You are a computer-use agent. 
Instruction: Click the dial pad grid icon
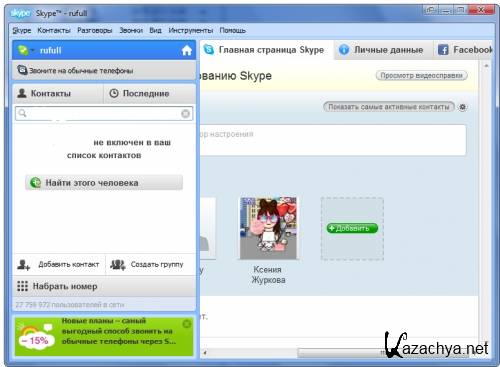22,286
